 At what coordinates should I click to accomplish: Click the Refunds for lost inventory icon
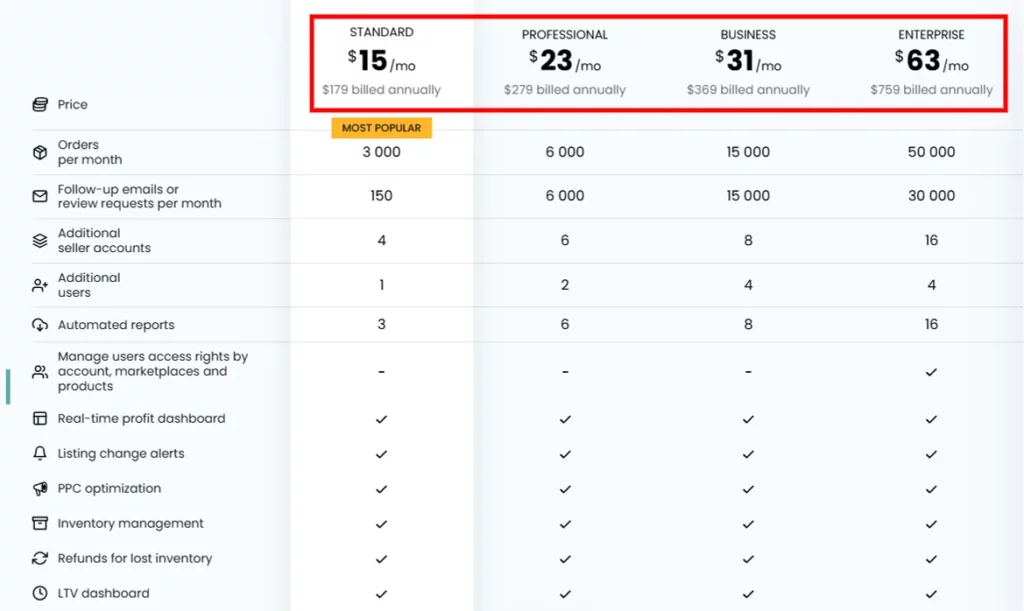coord(40,558)
